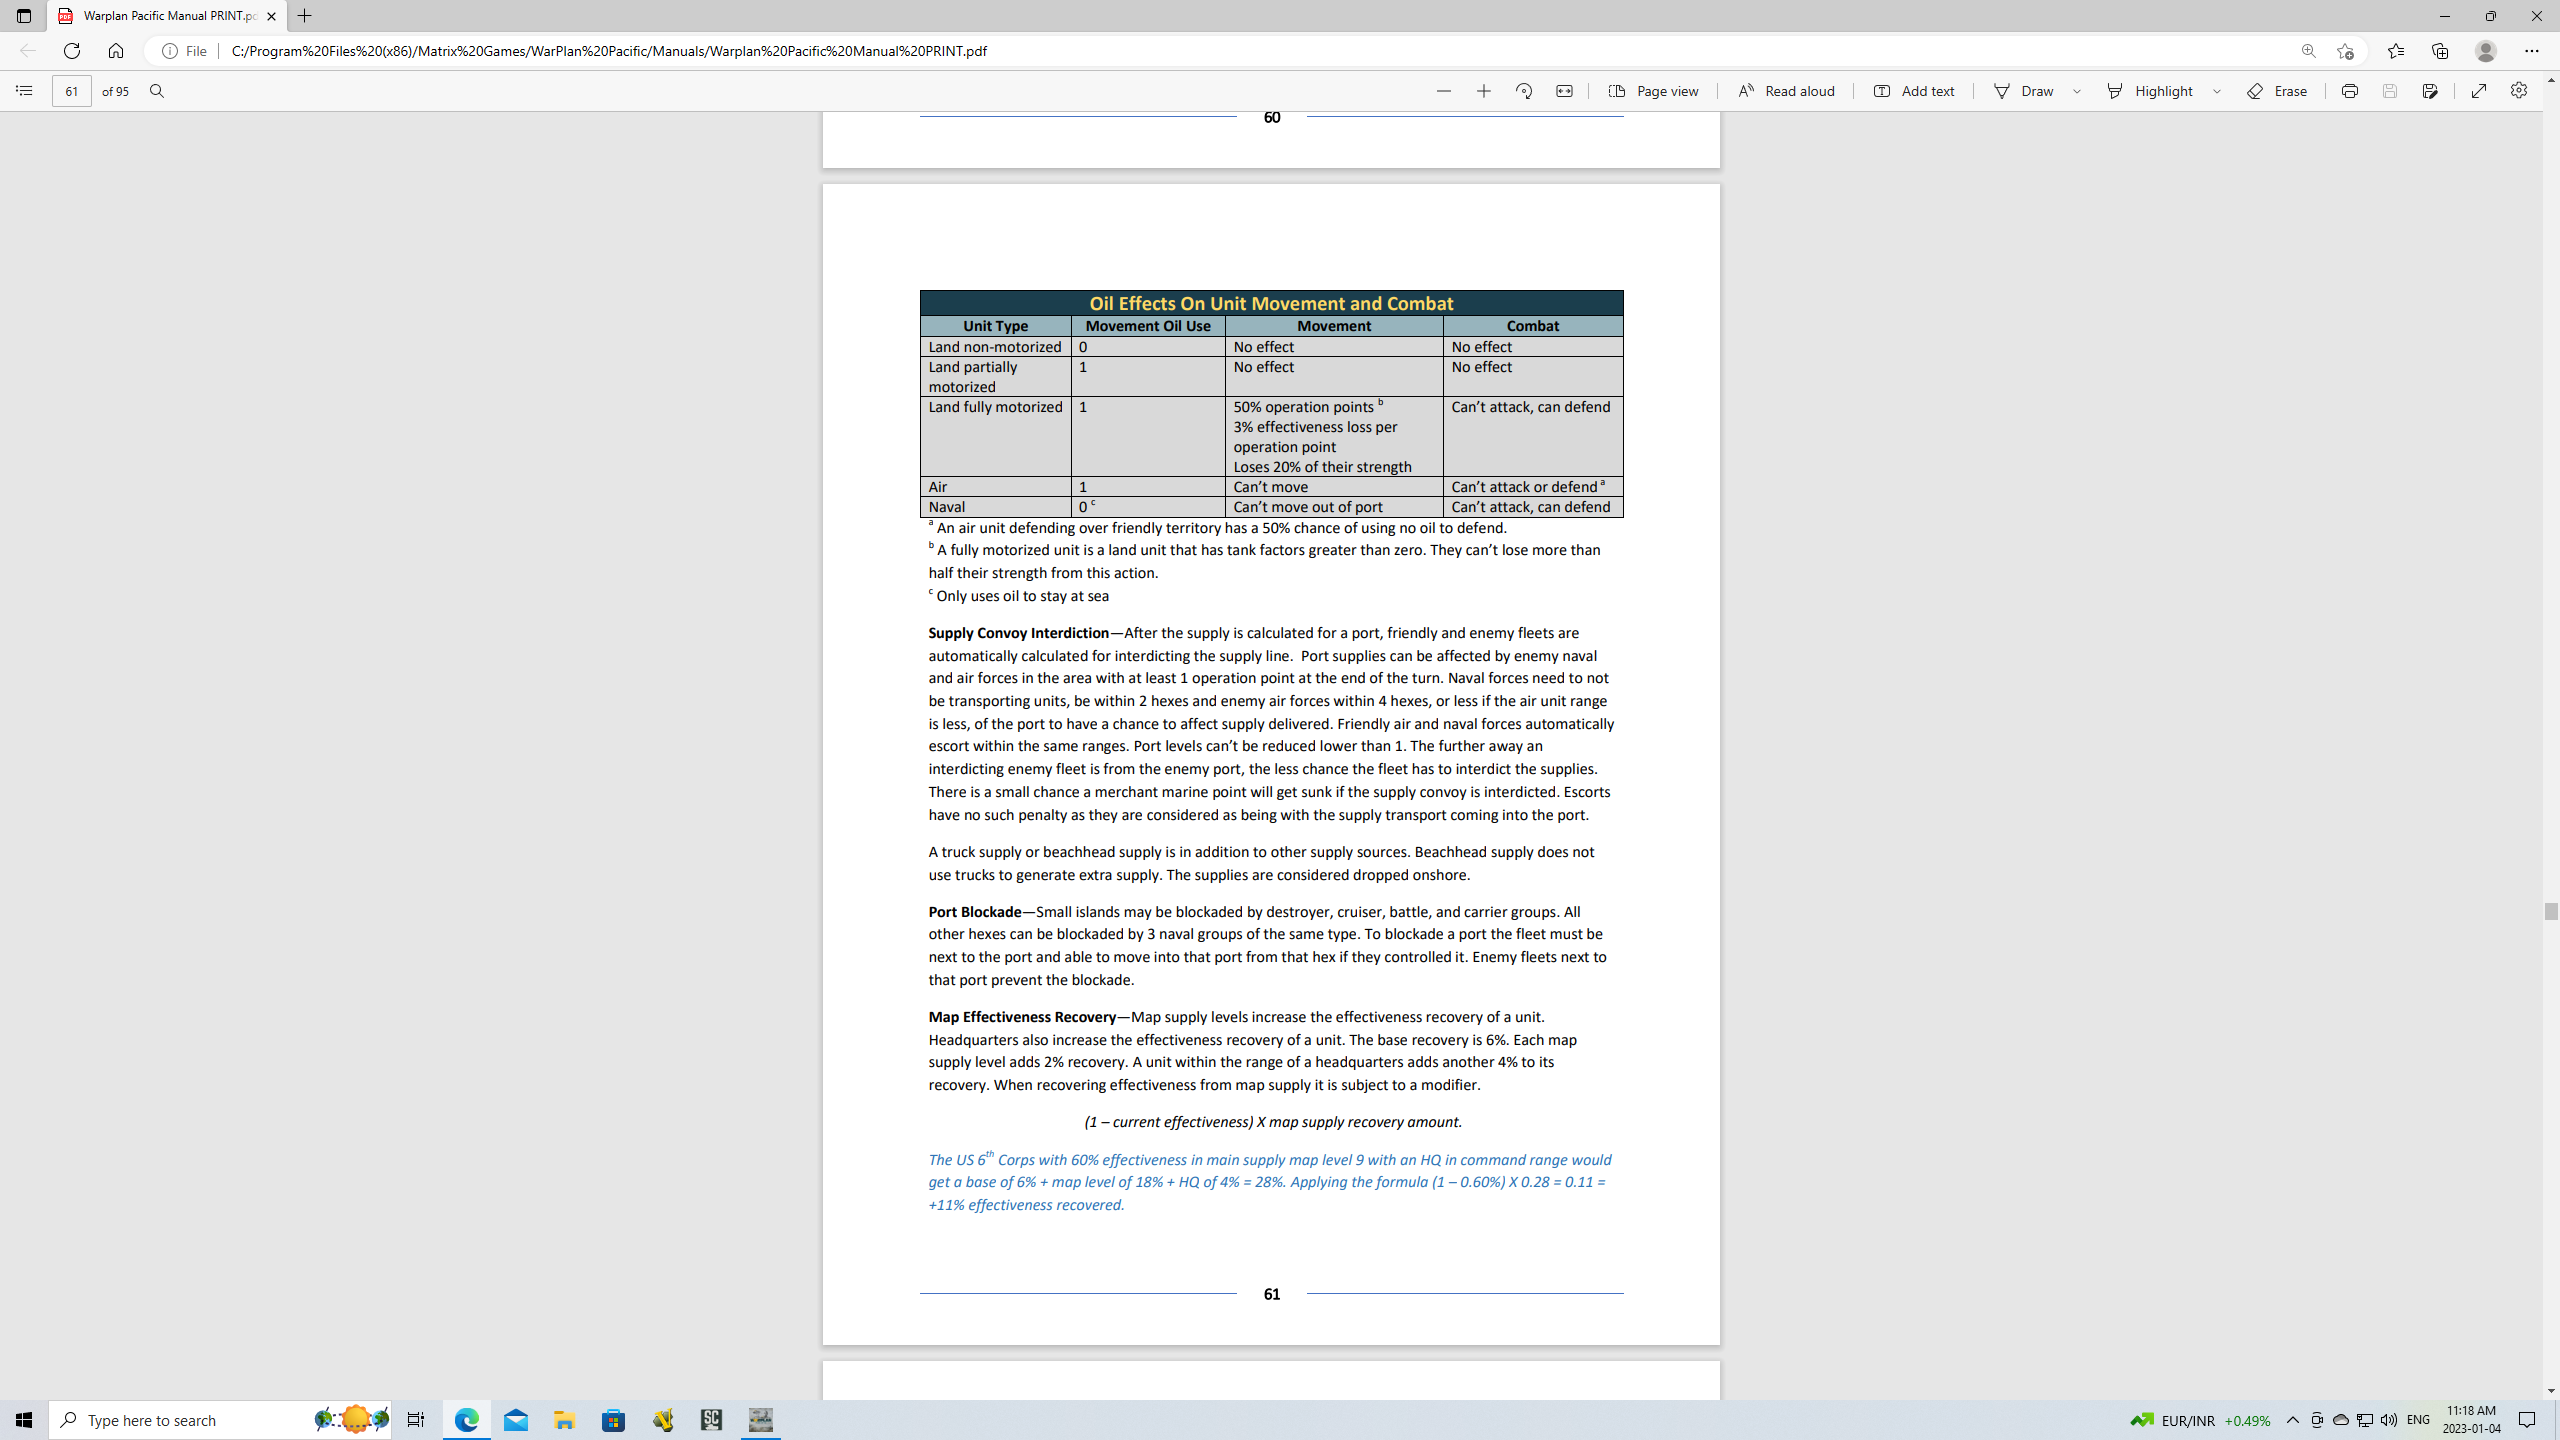Click 'Can't move out of port' cell
This screenshot has width=2560, height=1440.
1333,507
